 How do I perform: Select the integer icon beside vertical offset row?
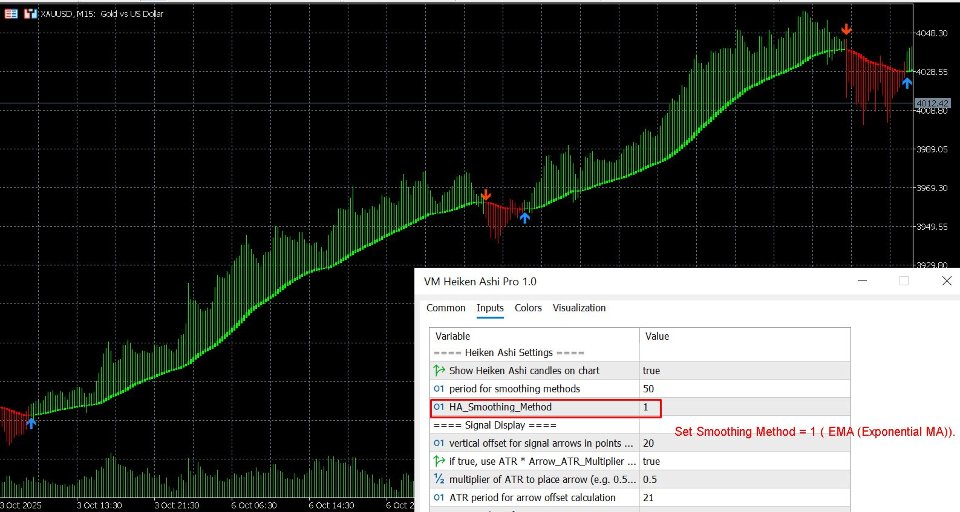(x=439, y=443)
